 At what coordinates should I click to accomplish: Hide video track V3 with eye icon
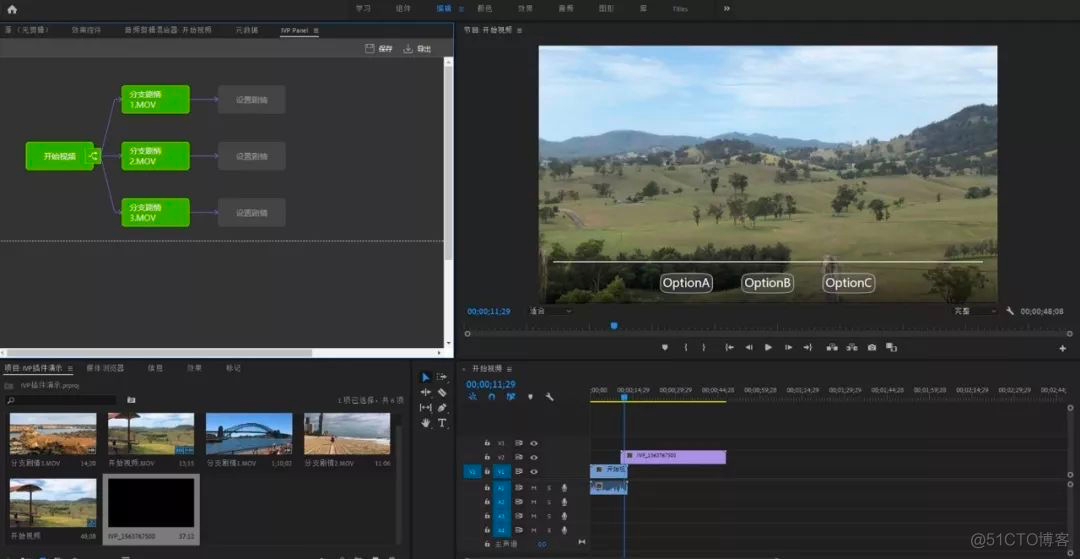(533, 443)
